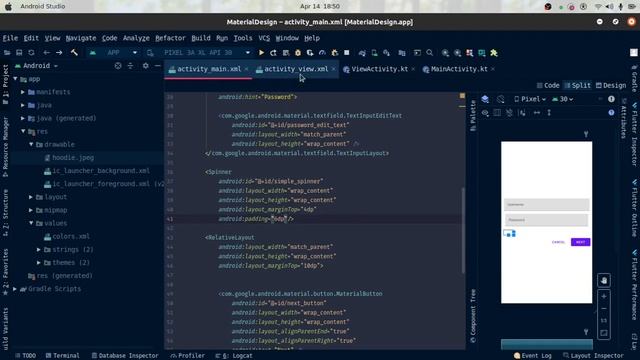Click the blue help question icon
This screenshot has height=360, width=640.
[611, 113]
